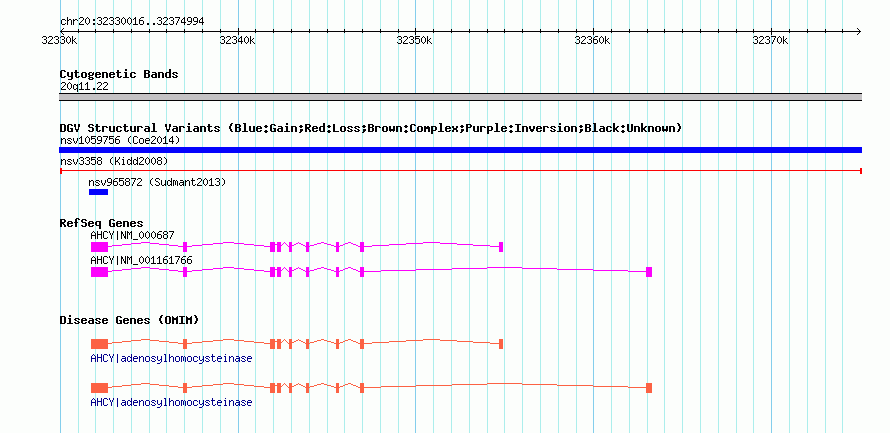Open the nsv965872 (Sudmant2013) variant label
Image resolution: width=890 pixels, height=433 pixels.
pyautogui.click(x=157, y=182)
